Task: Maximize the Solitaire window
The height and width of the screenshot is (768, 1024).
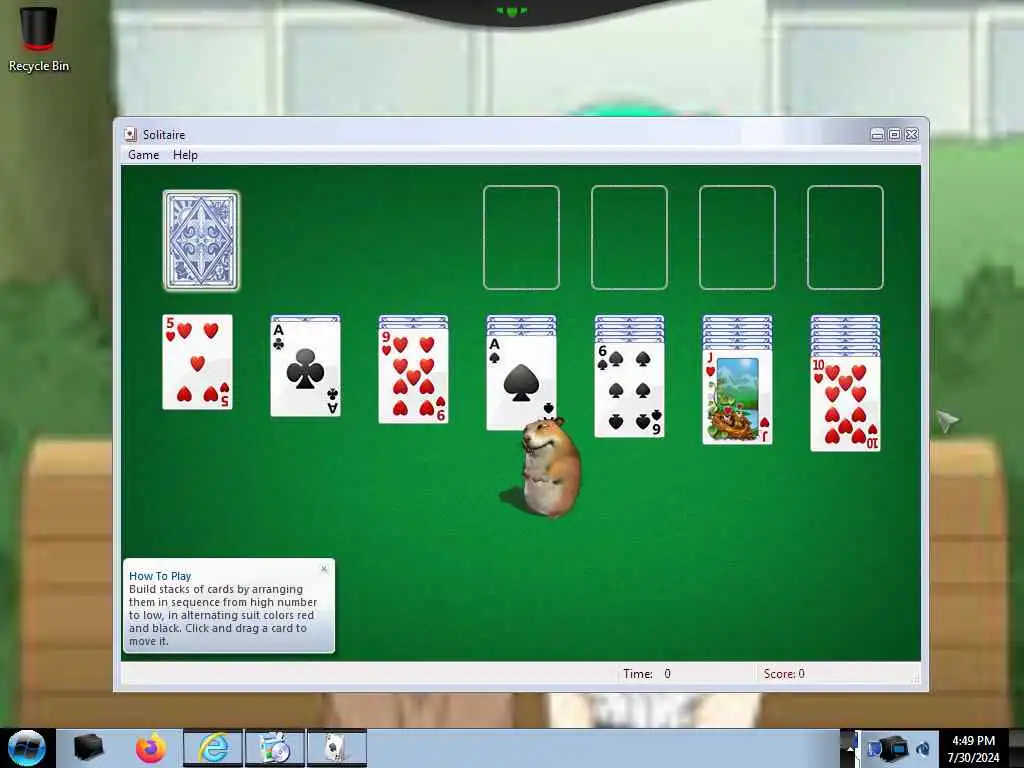Action: click(x=895, y=135)
